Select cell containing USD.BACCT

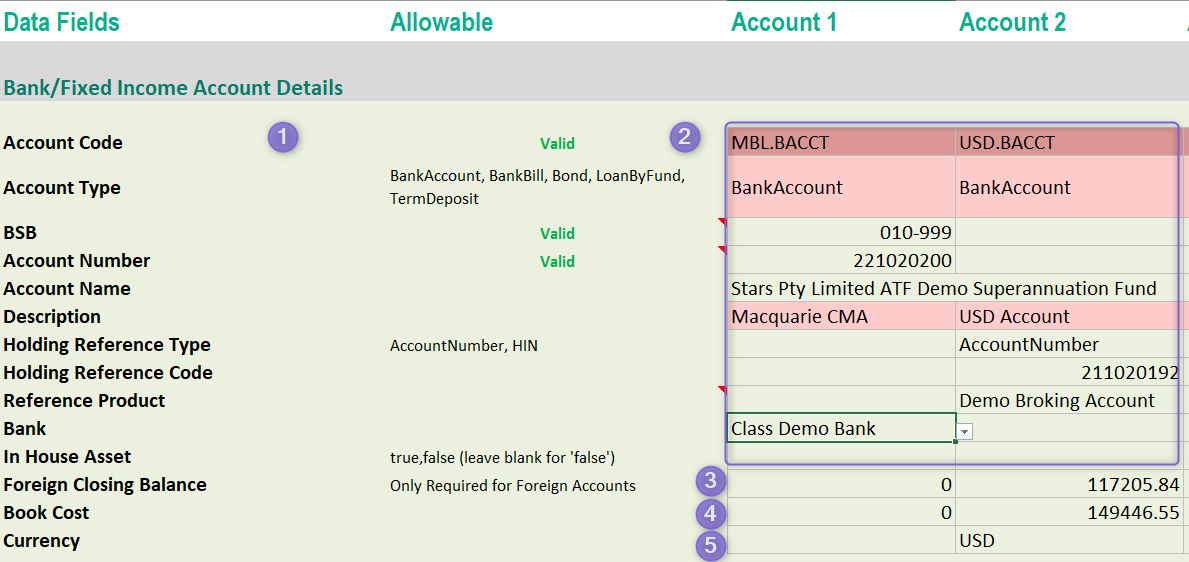(x=1068, y=142)
